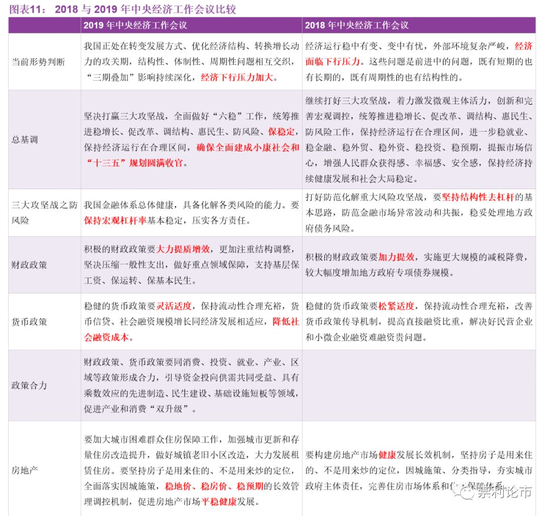Click the row label '当前形势判断'
Viewport: 550px width, 516px height.
pos(38,62)
